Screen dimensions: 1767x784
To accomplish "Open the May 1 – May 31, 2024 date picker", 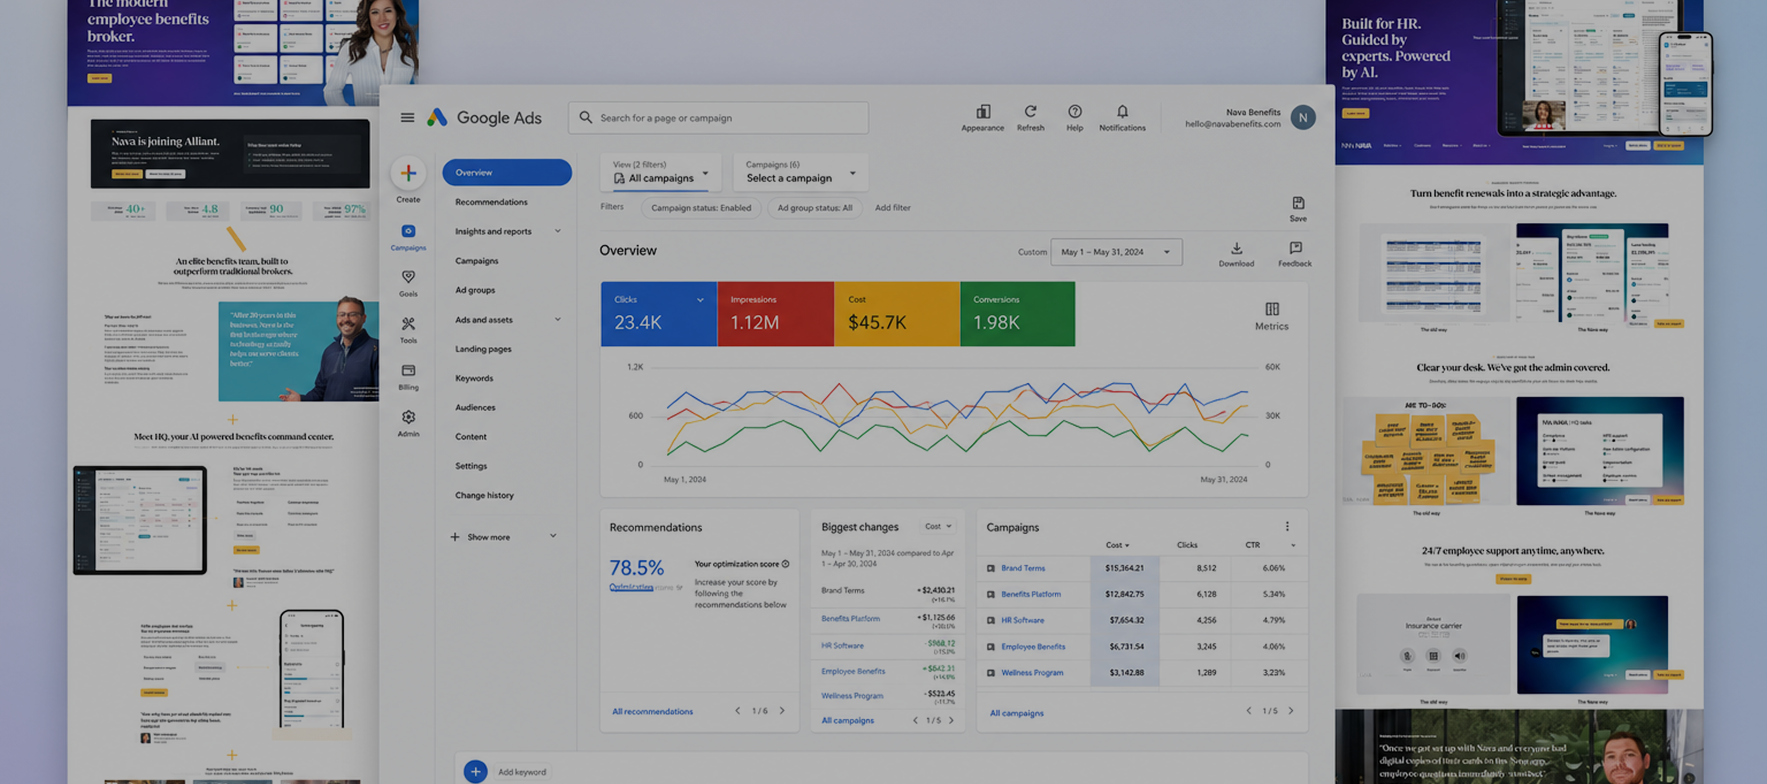I will pos(1116,252).
